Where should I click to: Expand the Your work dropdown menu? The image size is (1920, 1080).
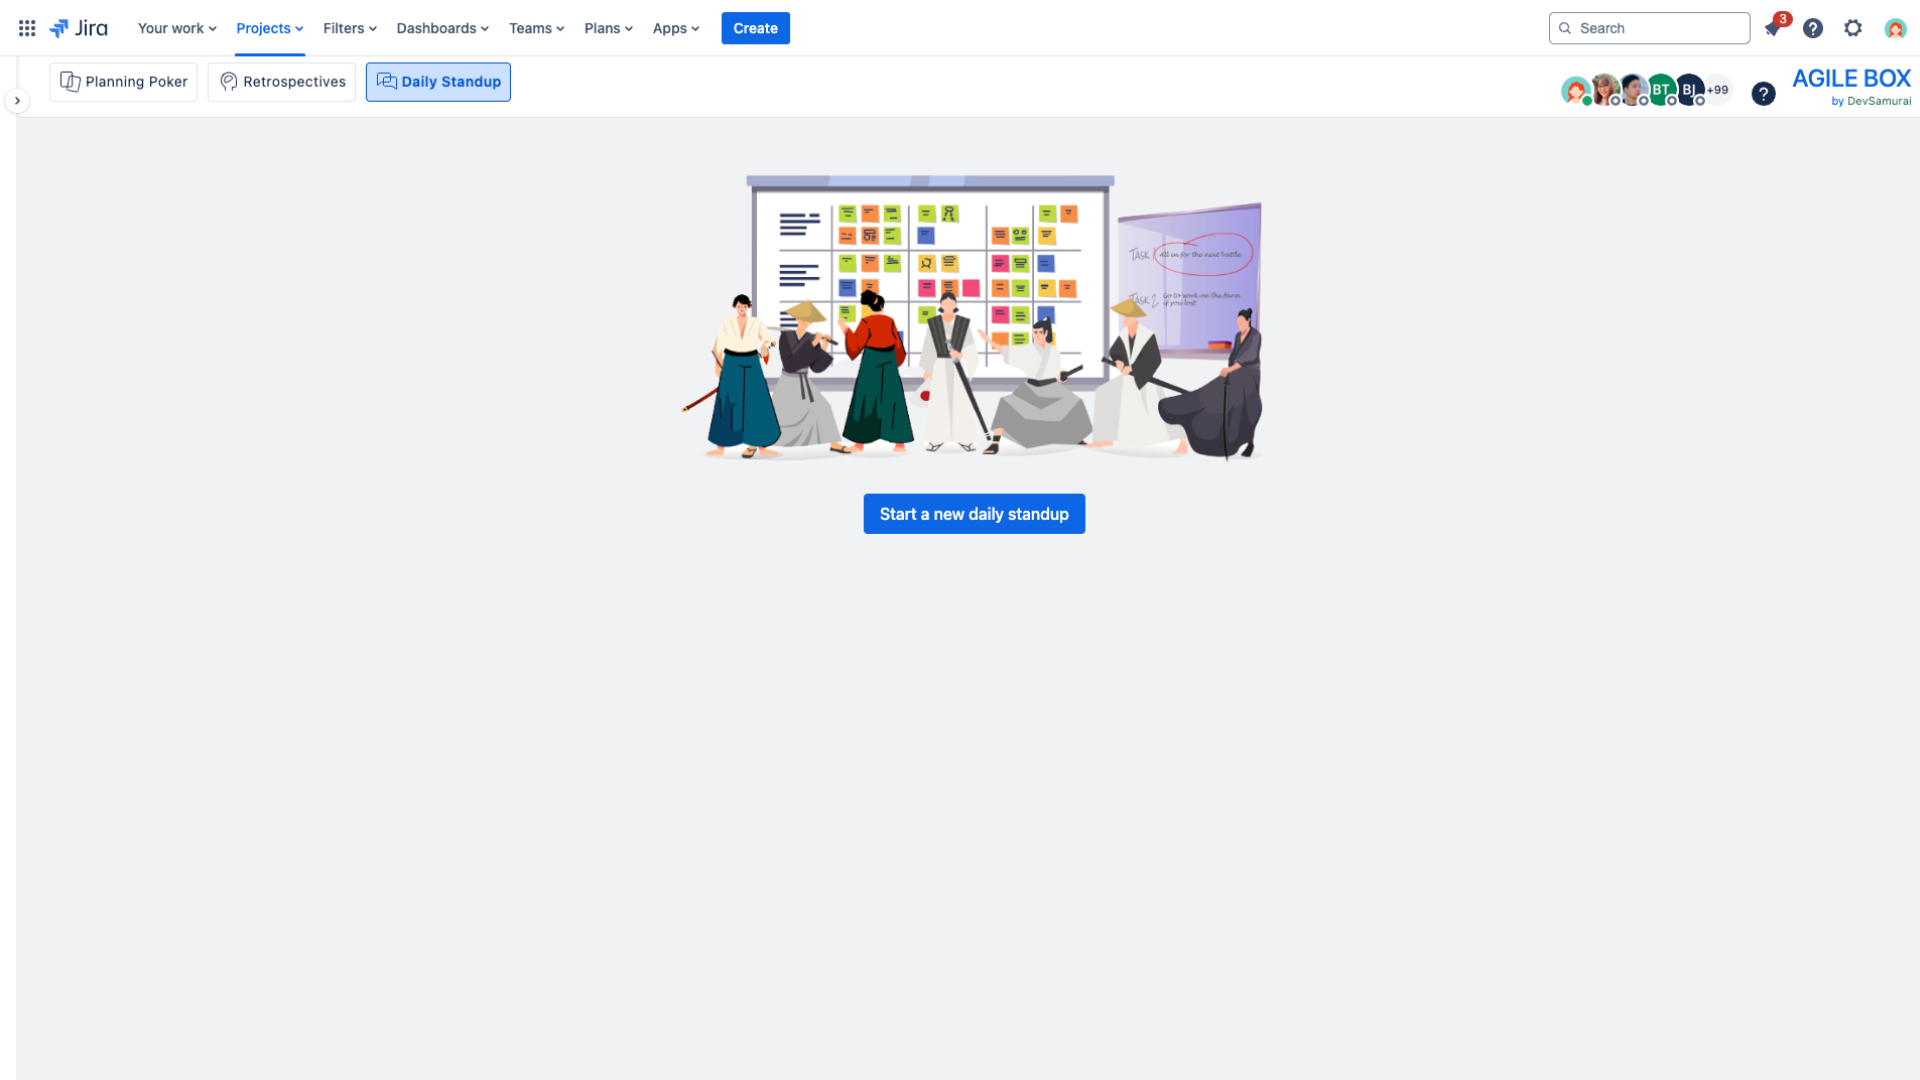tap(177, 28)
